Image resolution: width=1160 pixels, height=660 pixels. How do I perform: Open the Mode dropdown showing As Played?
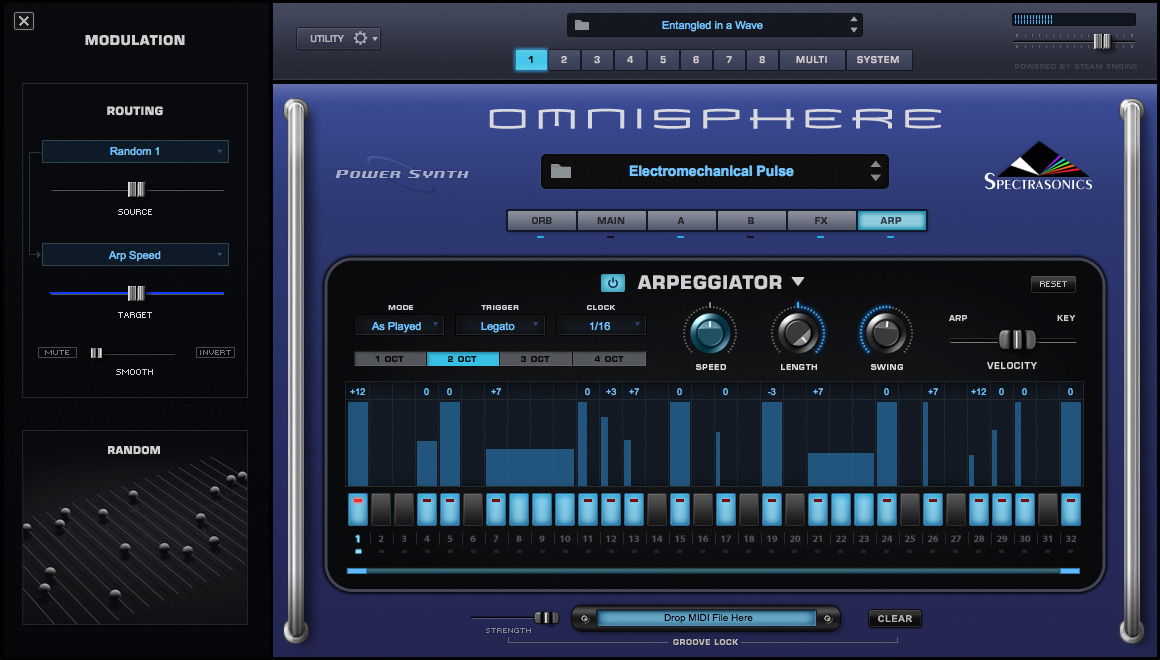(398, 326)
